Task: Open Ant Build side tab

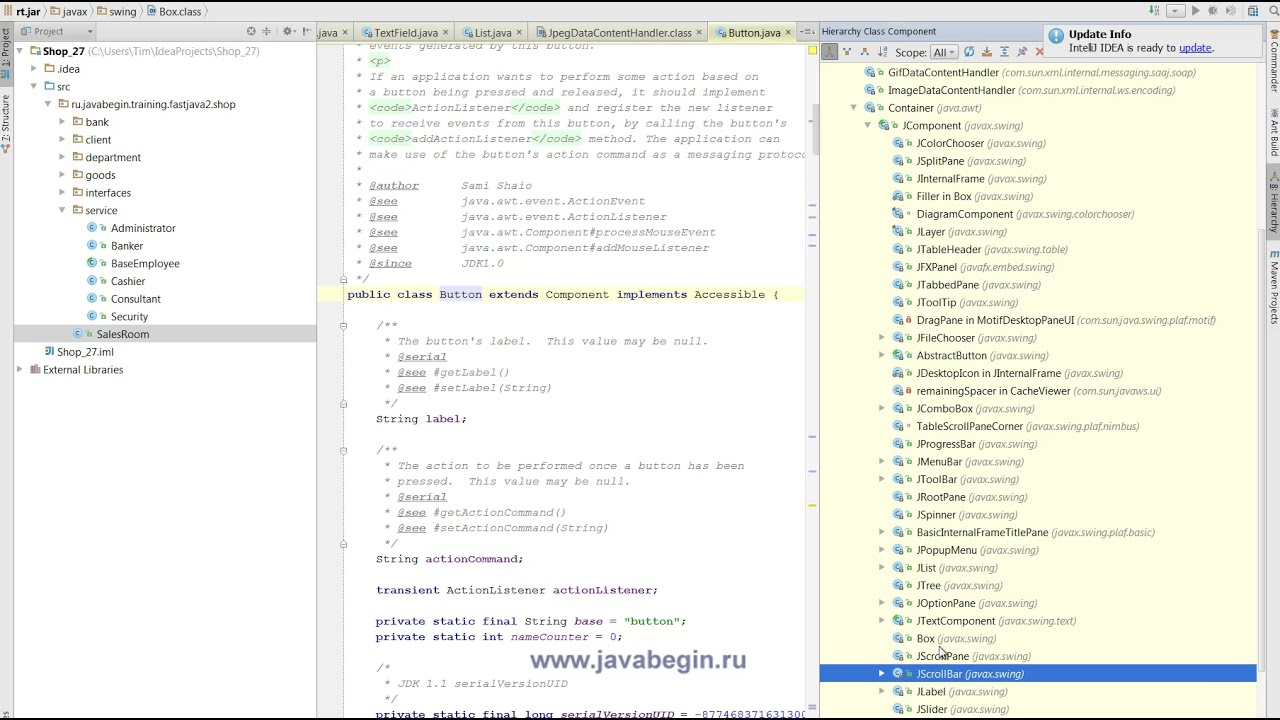Action: pyautogui.click(x=1274, y=131)
